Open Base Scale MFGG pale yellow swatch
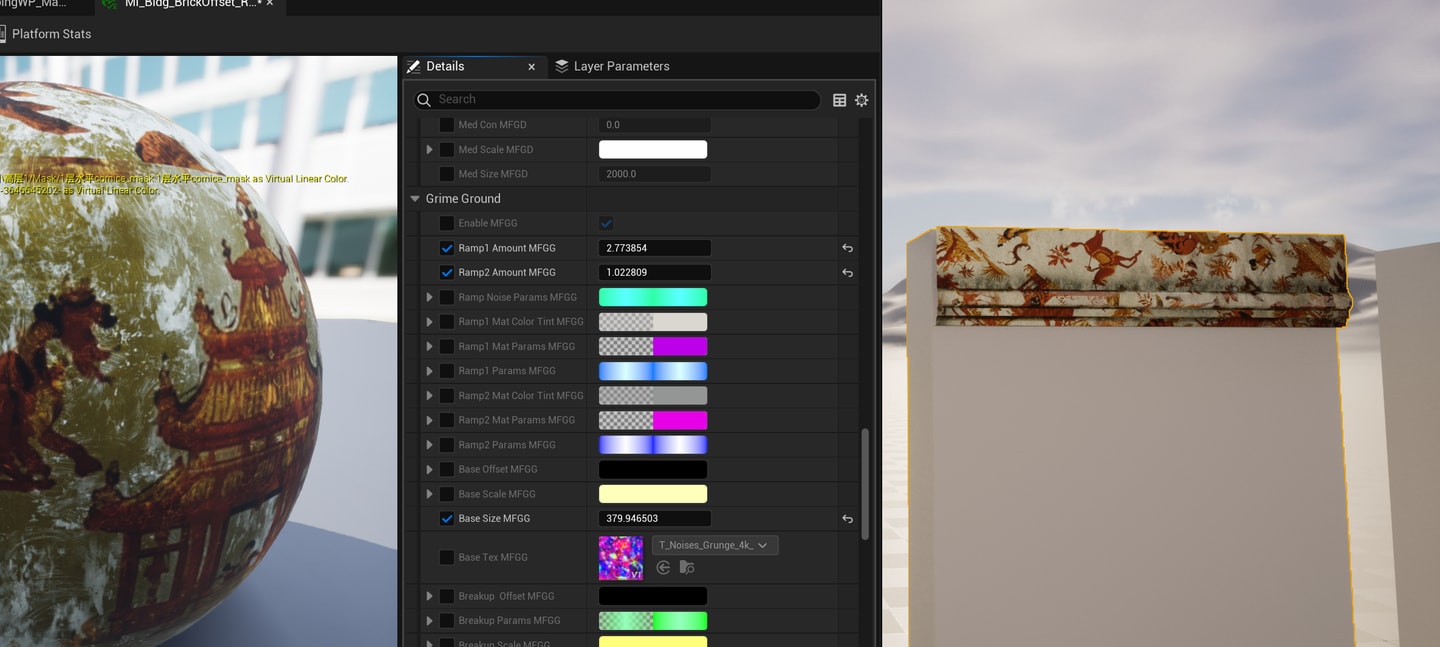 (653, 494)
